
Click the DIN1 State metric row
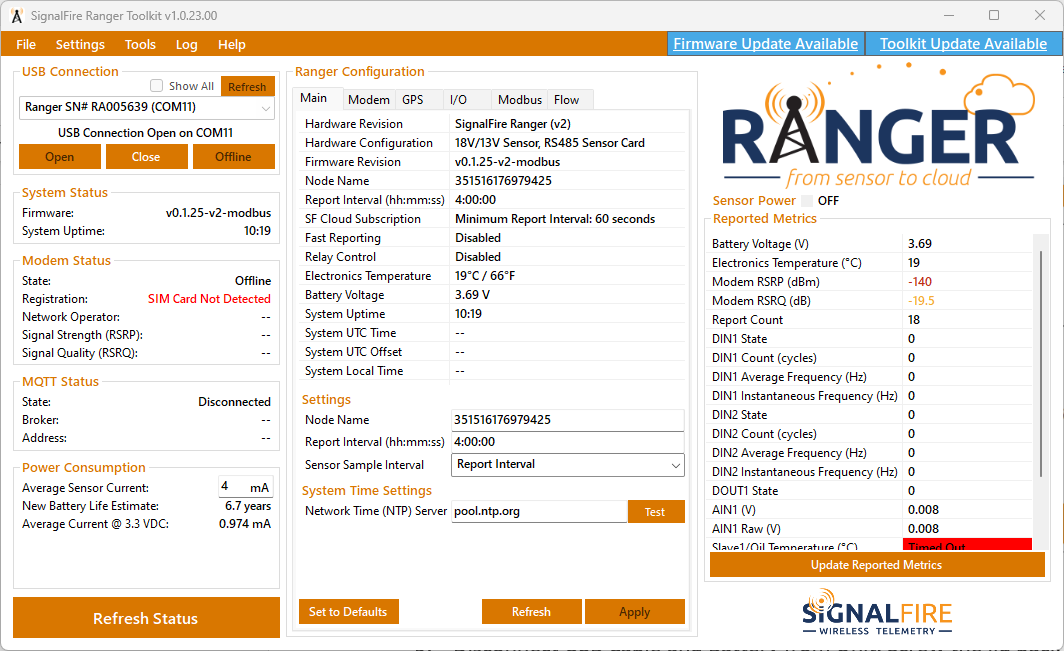tap(871, 339)
